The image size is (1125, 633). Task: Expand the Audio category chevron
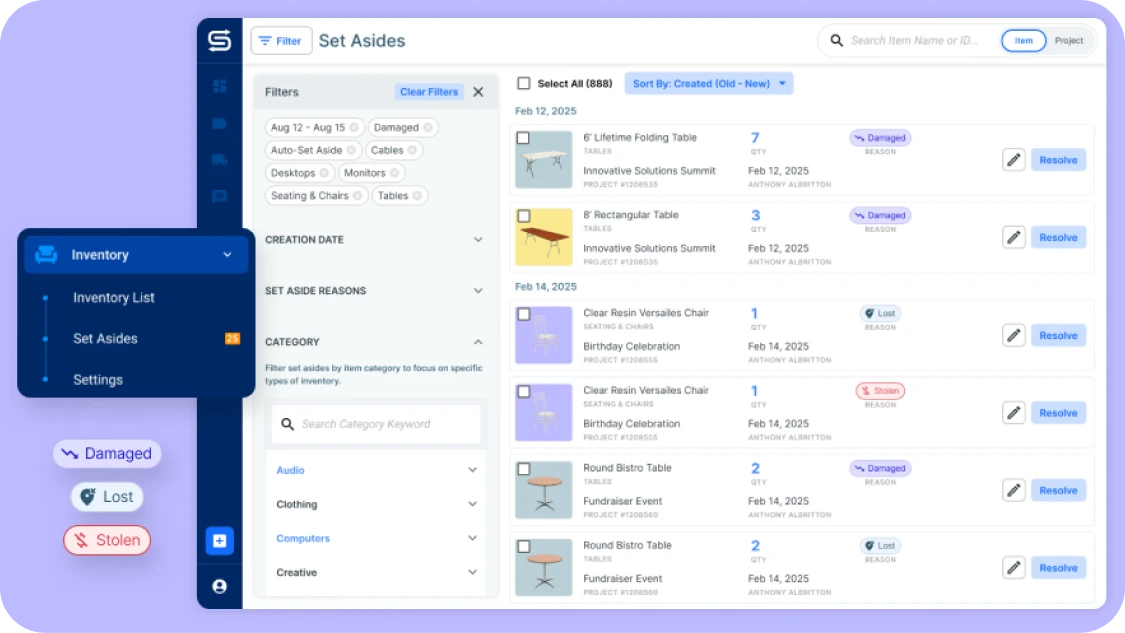click(472, 470)
